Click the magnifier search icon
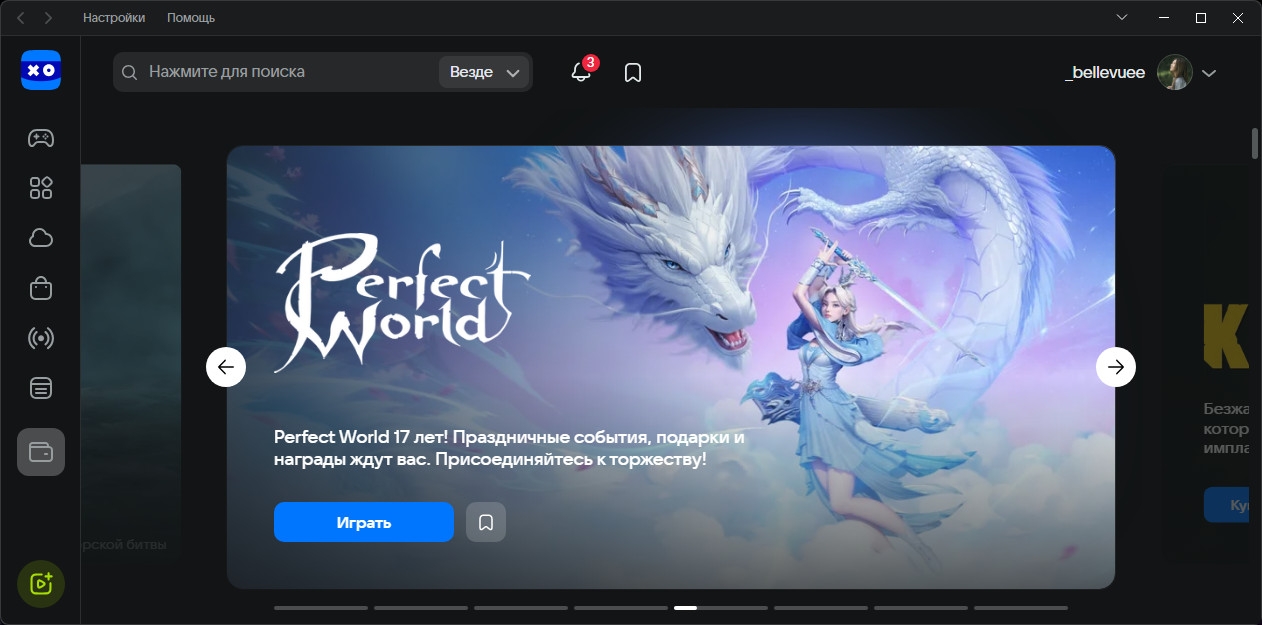 coord(130,72)
